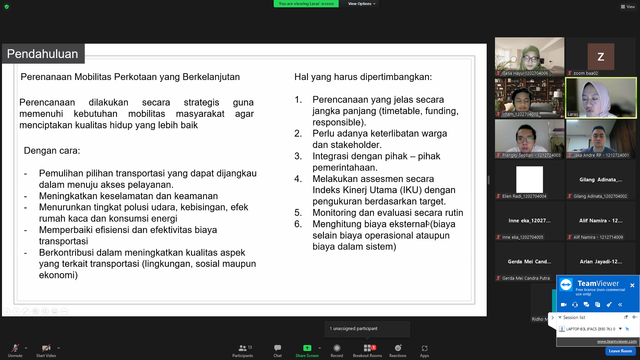This screenshot has width=640, height=360.
Task: Open the View Options dropdown
Action: [x=362, y=4]
